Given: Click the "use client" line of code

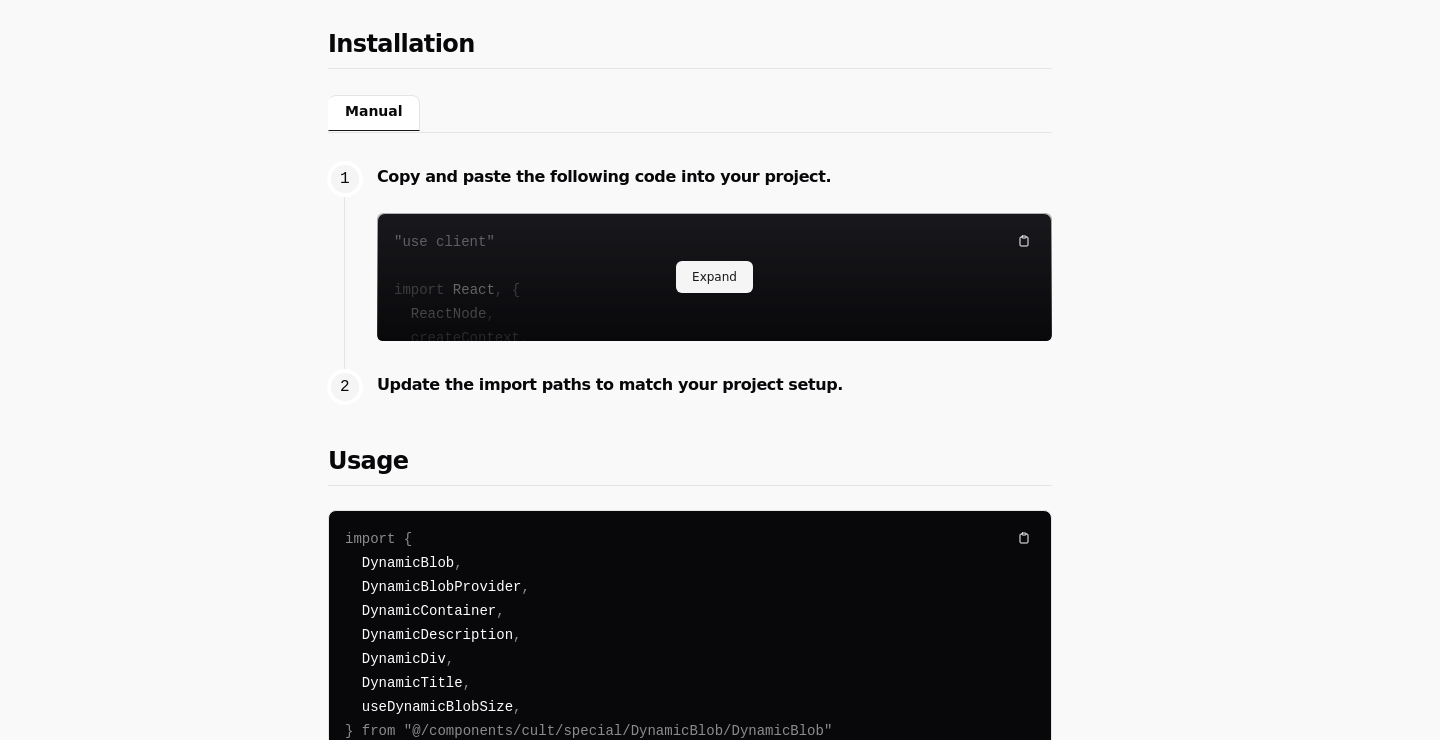Looking at the screenshot, I should (444, 242).
